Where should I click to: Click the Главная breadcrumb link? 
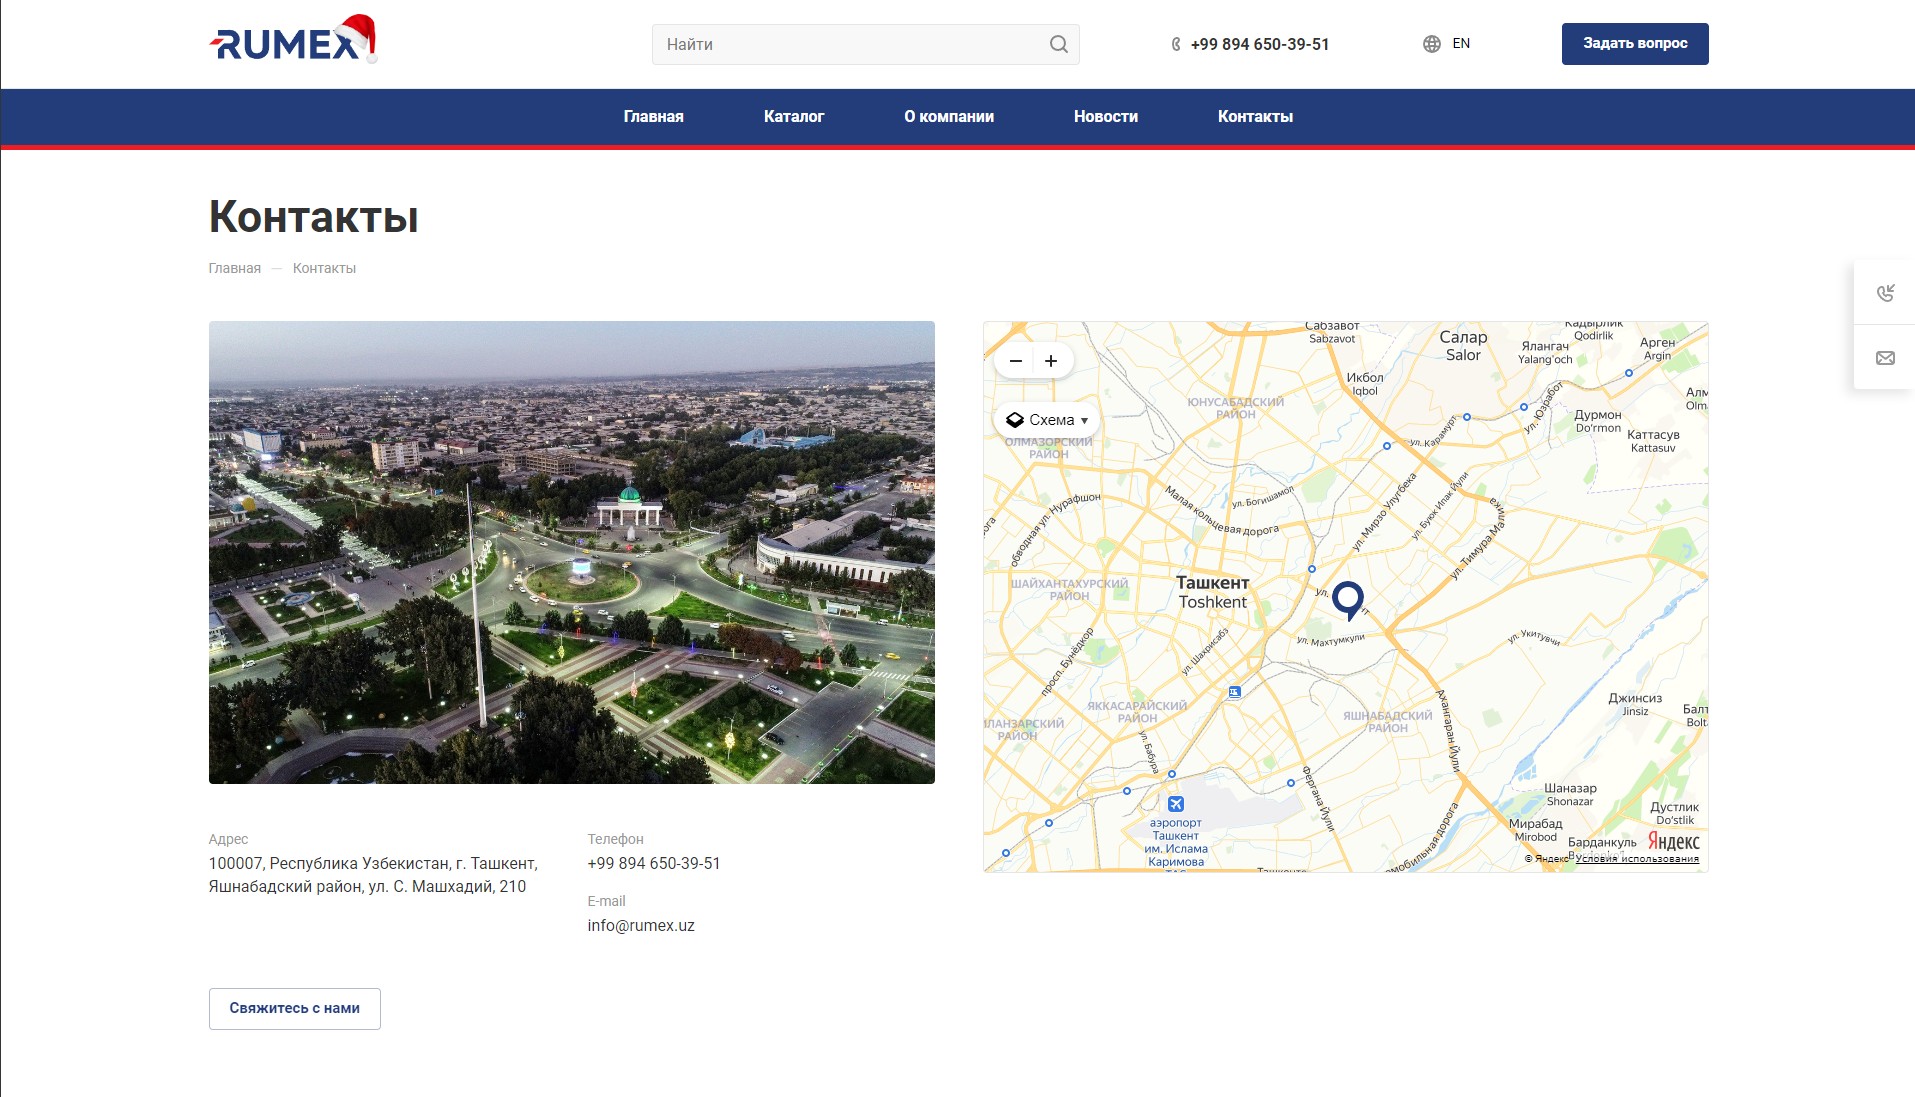coord(235,268)
